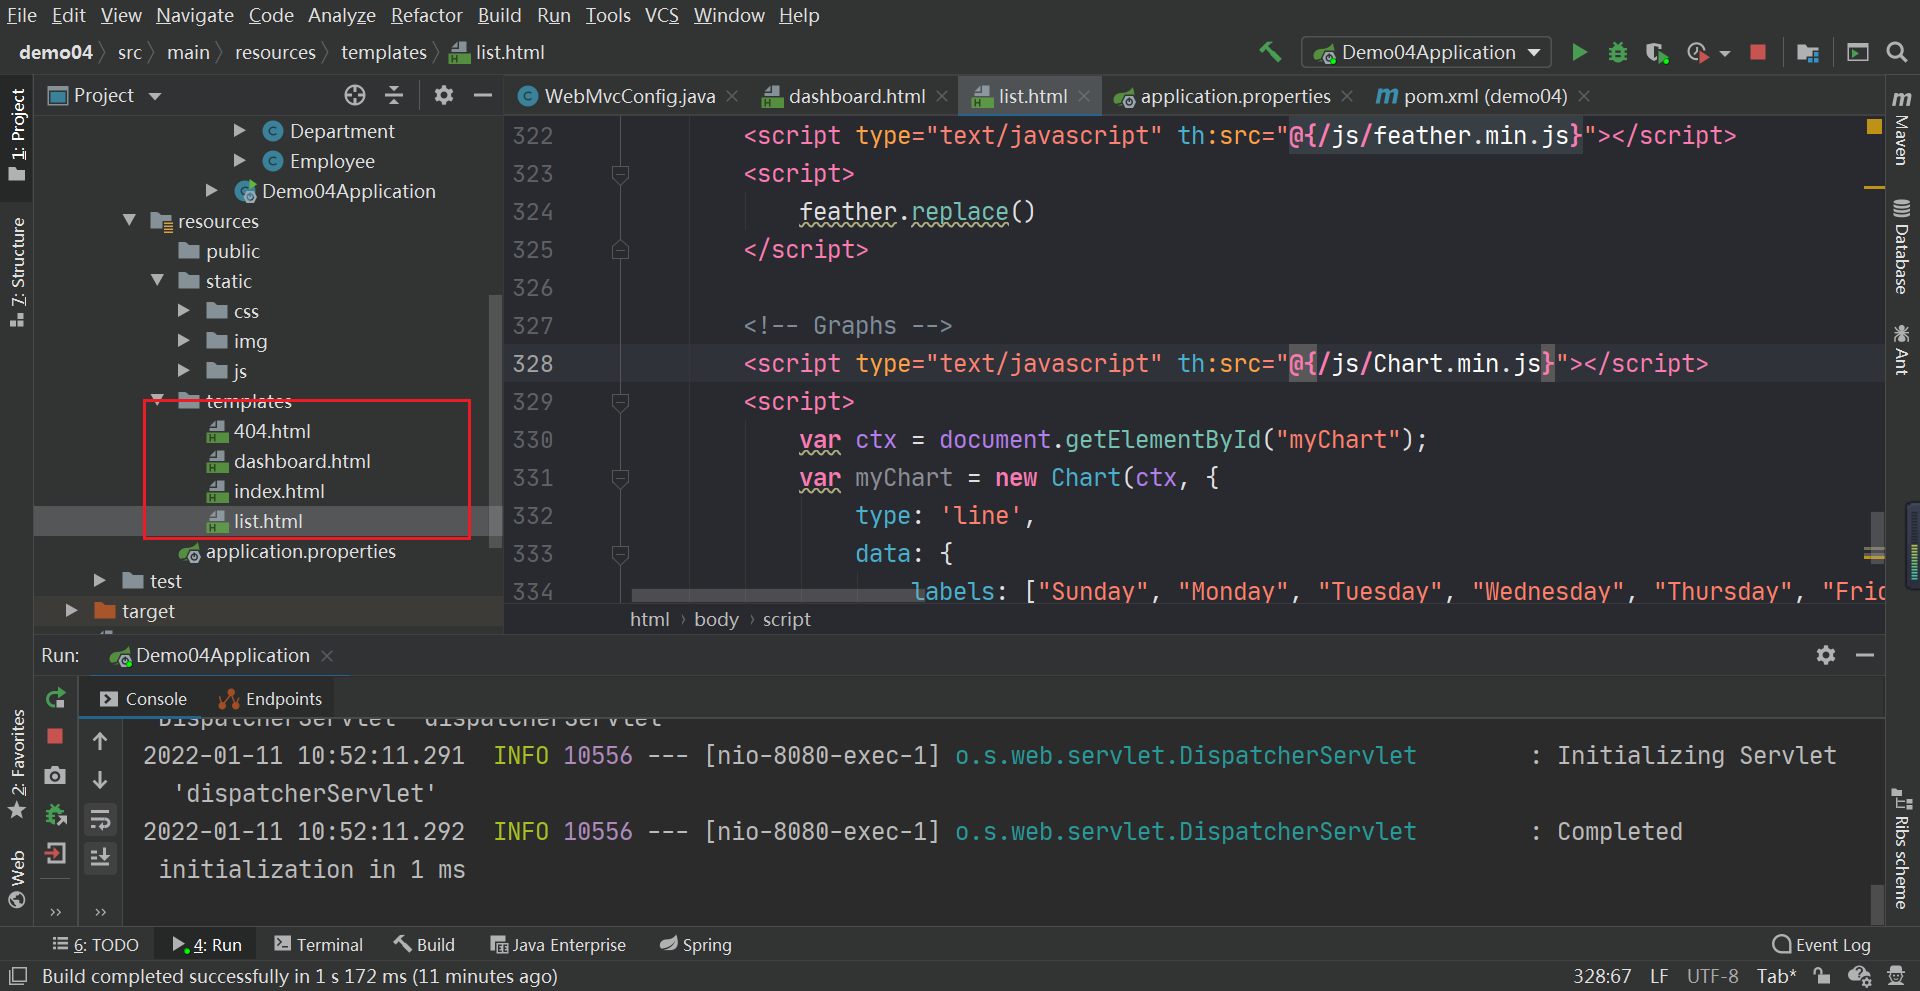Image resolution: width=1920 pixels, height=991 pixels.
Task: Run with coverage from the main toolbar
Action: (1657, 52)
